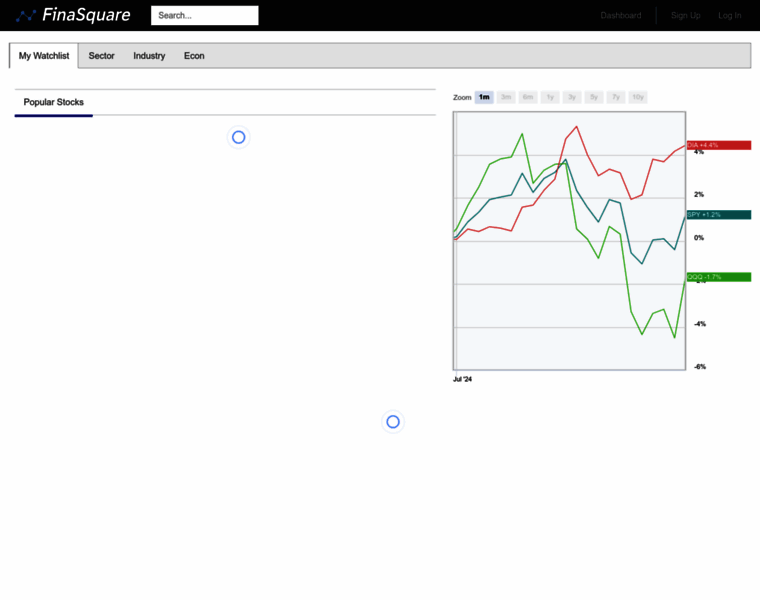
Task: Go to the Sign Up page
Action: [x=685, y=16]
